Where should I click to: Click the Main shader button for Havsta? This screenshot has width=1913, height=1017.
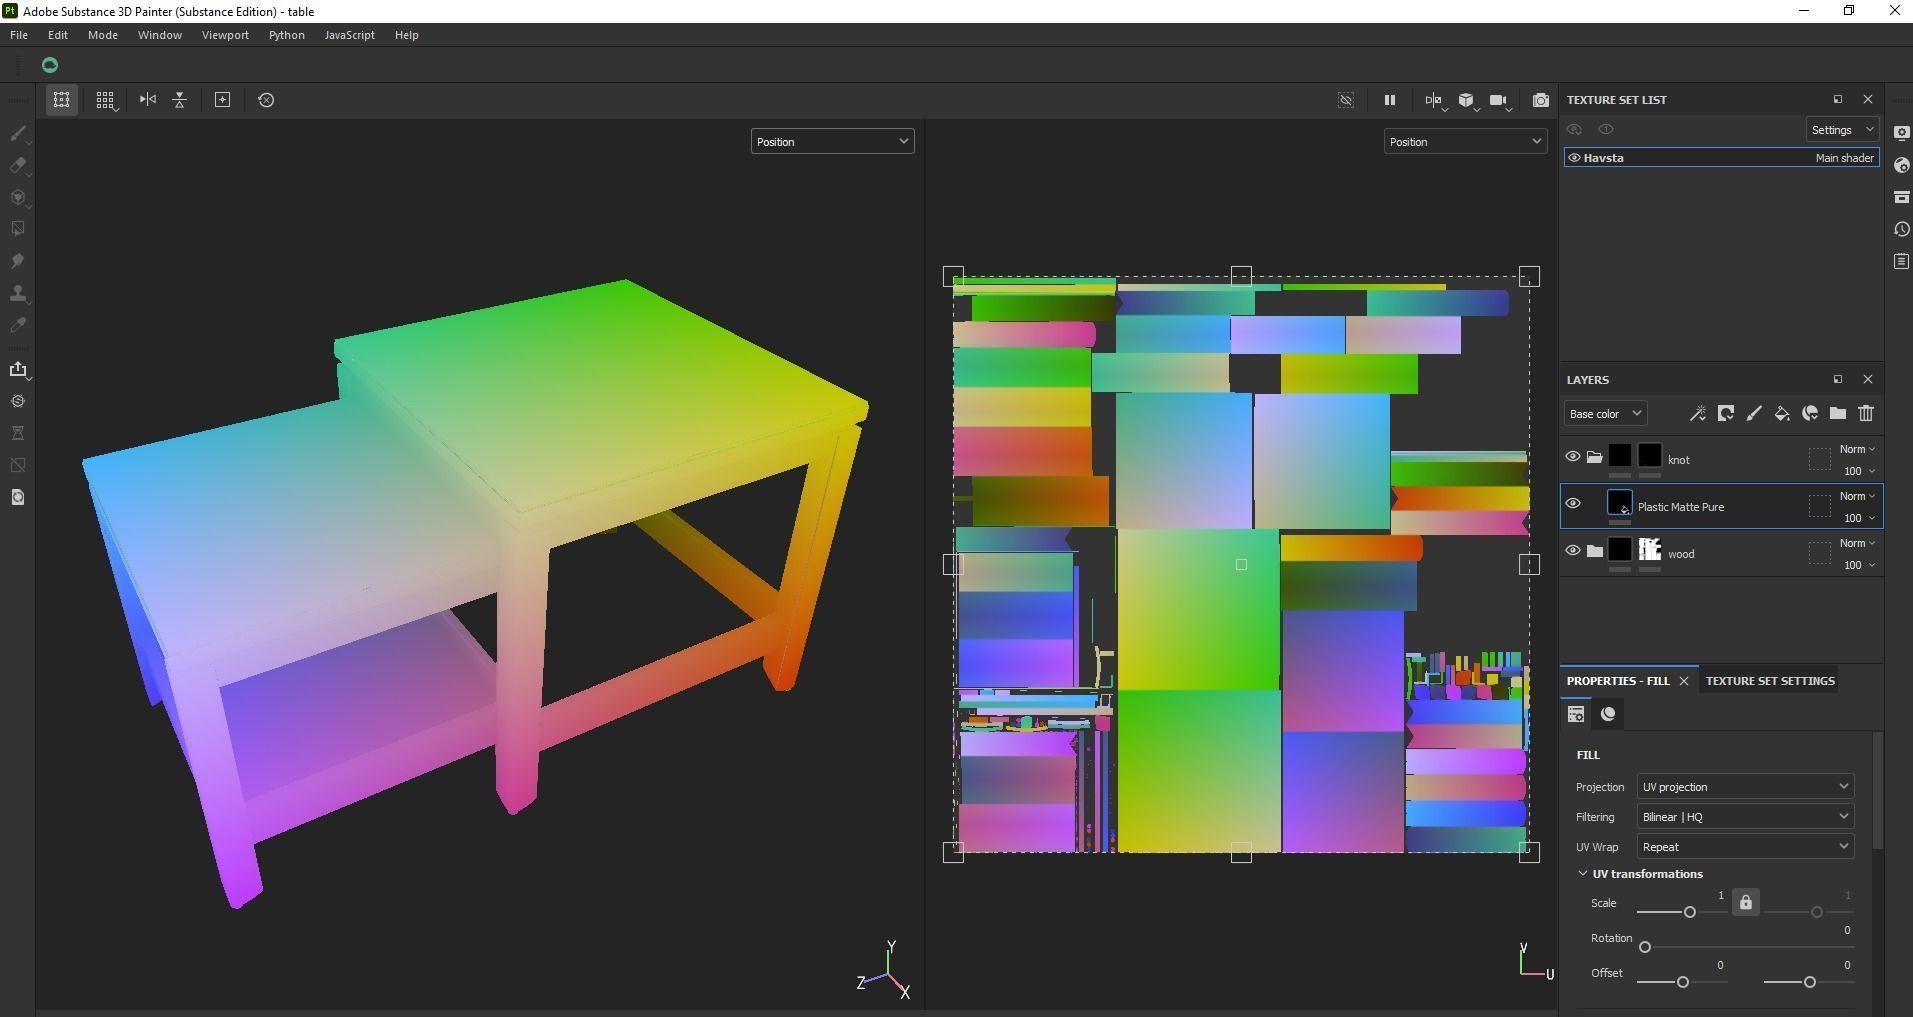(1845, 158)
